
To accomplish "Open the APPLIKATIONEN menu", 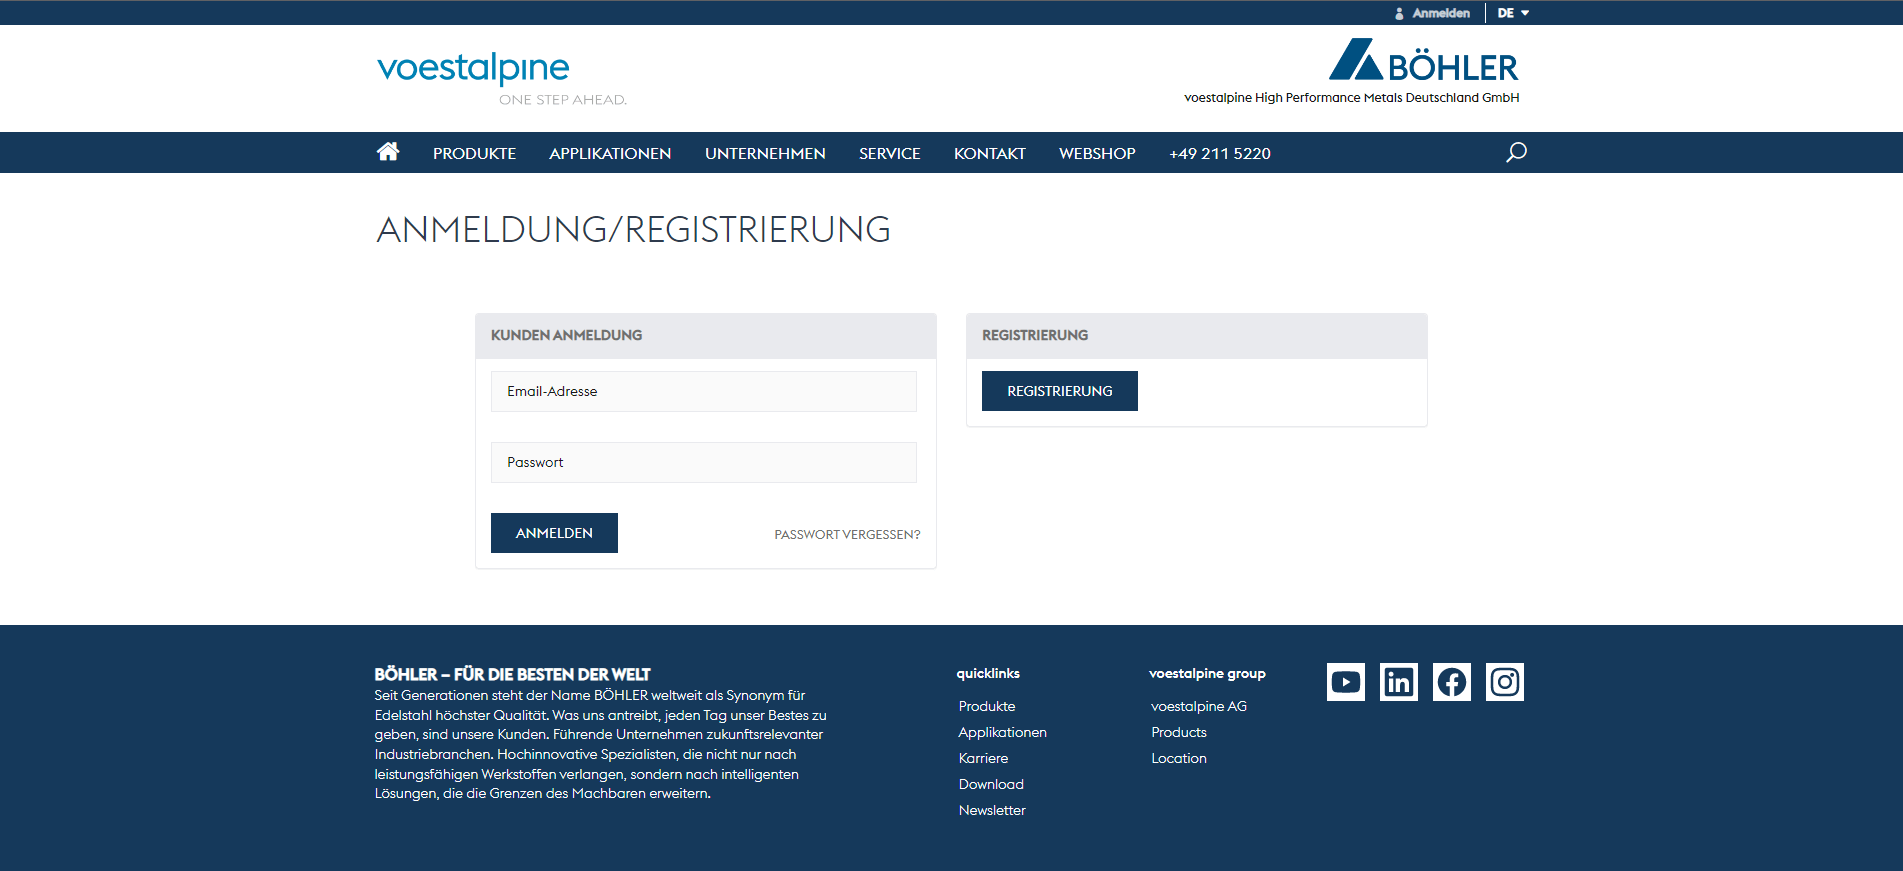I will [x=610, y=153].
